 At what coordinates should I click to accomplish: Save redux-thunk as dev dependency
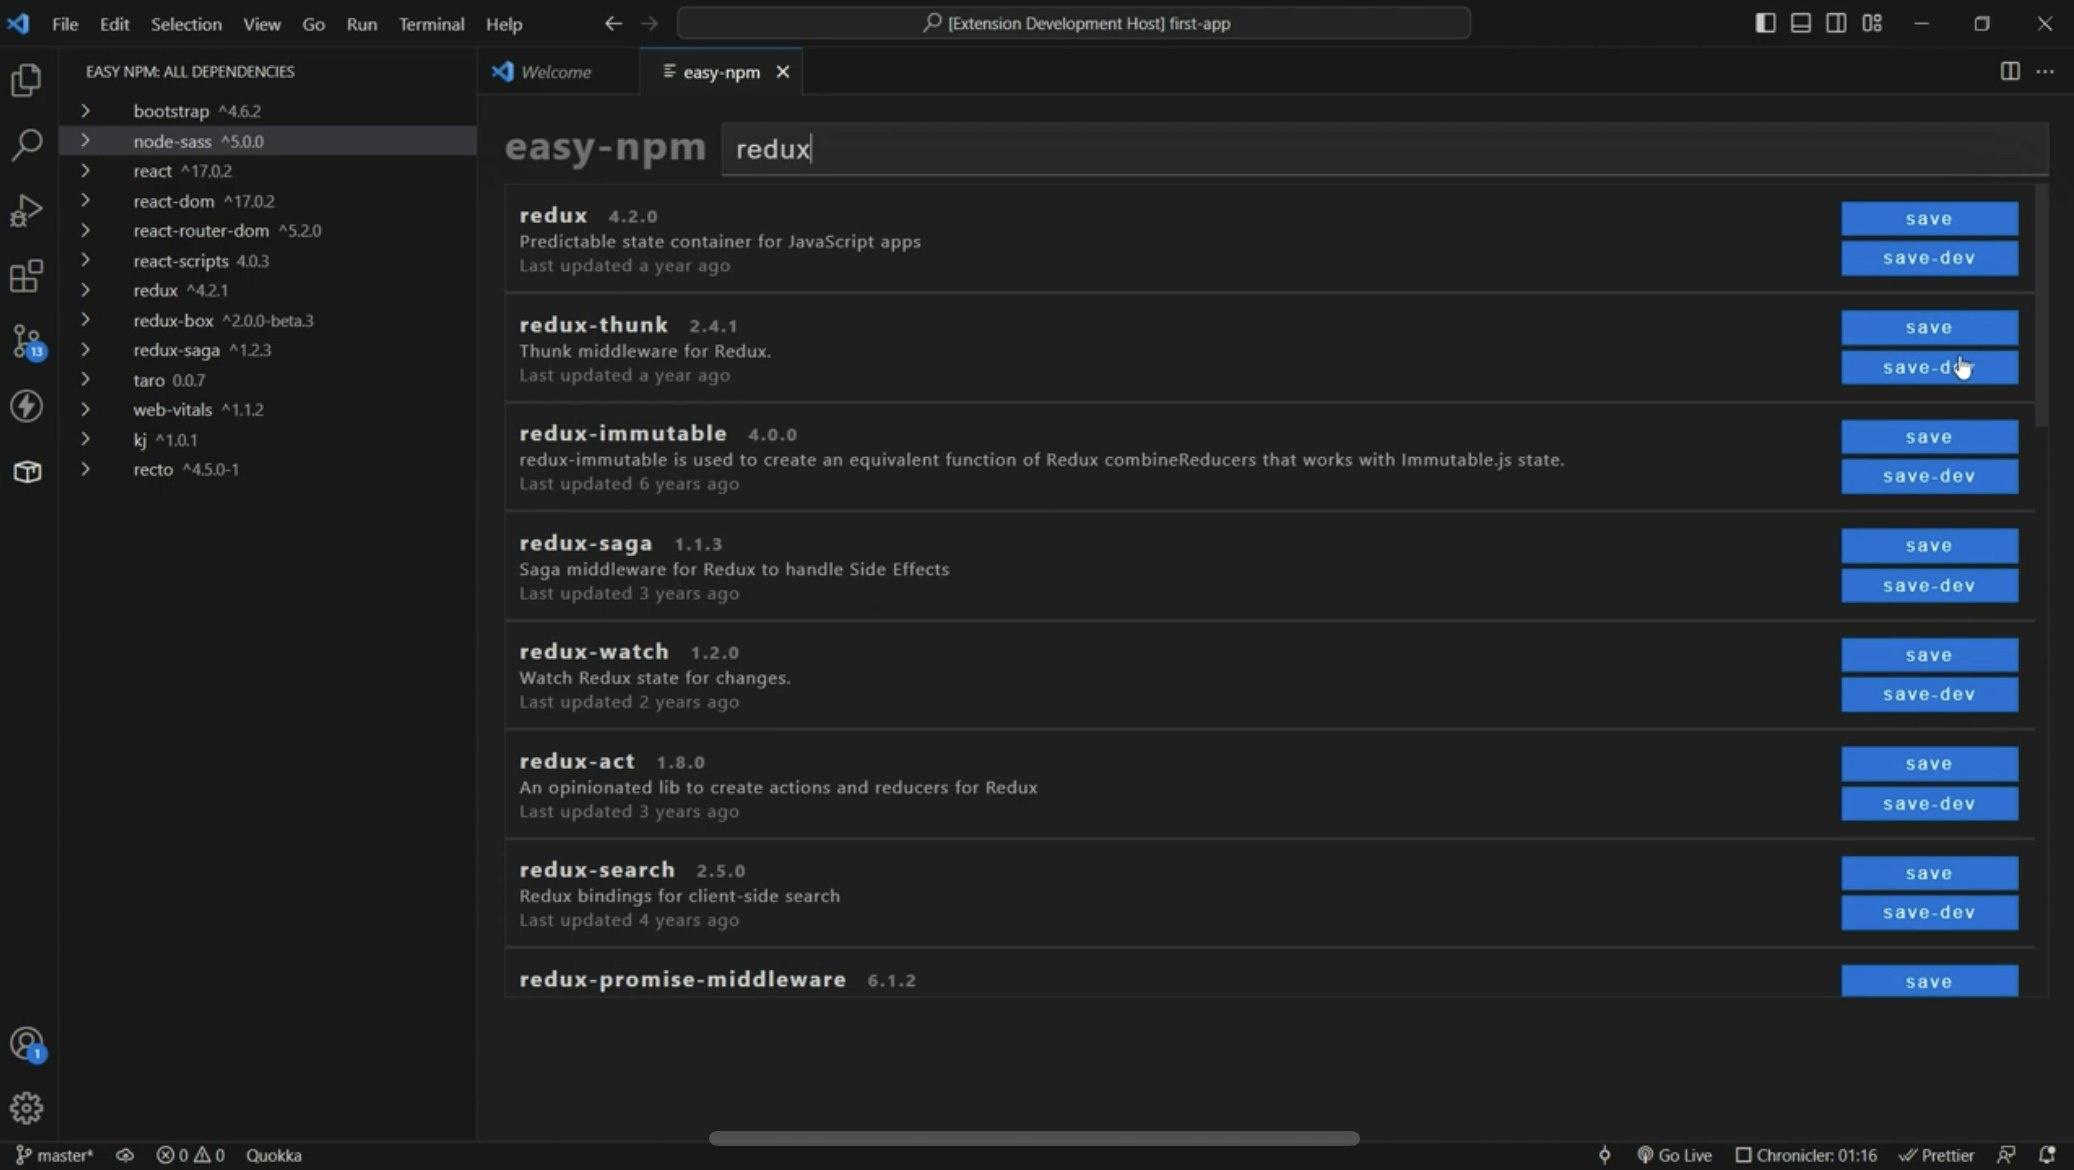1929,367
